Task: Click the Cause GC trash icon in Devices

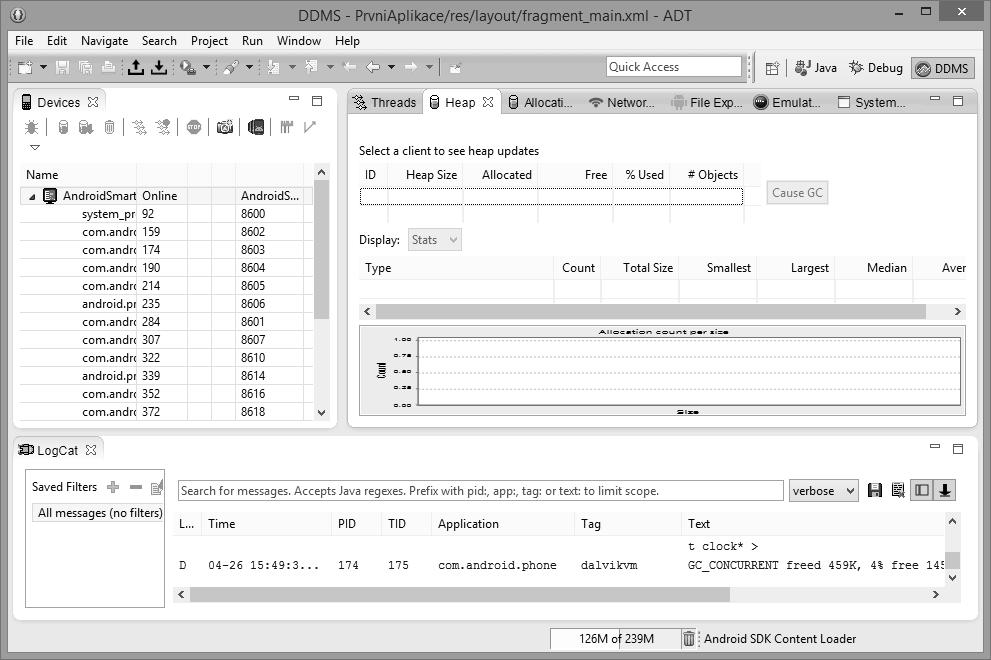Action: click(109, 127)
